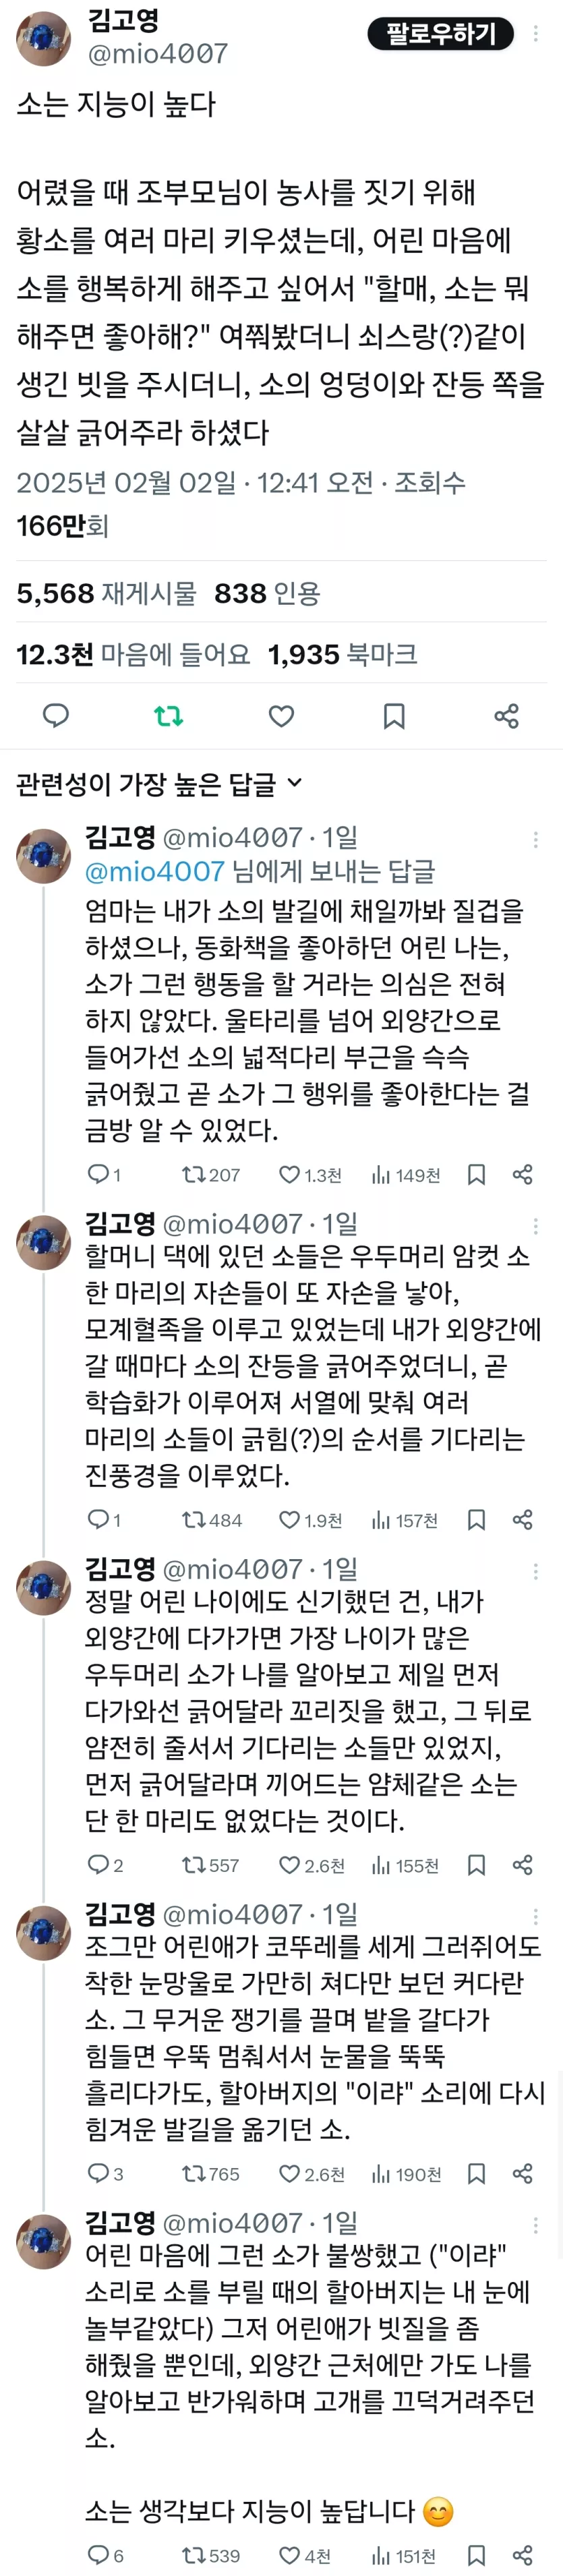The image size is (563, 2576).
Task: Repost the reply with 484 reposts
Action: pyautogui.click(x=193, y=1520)
